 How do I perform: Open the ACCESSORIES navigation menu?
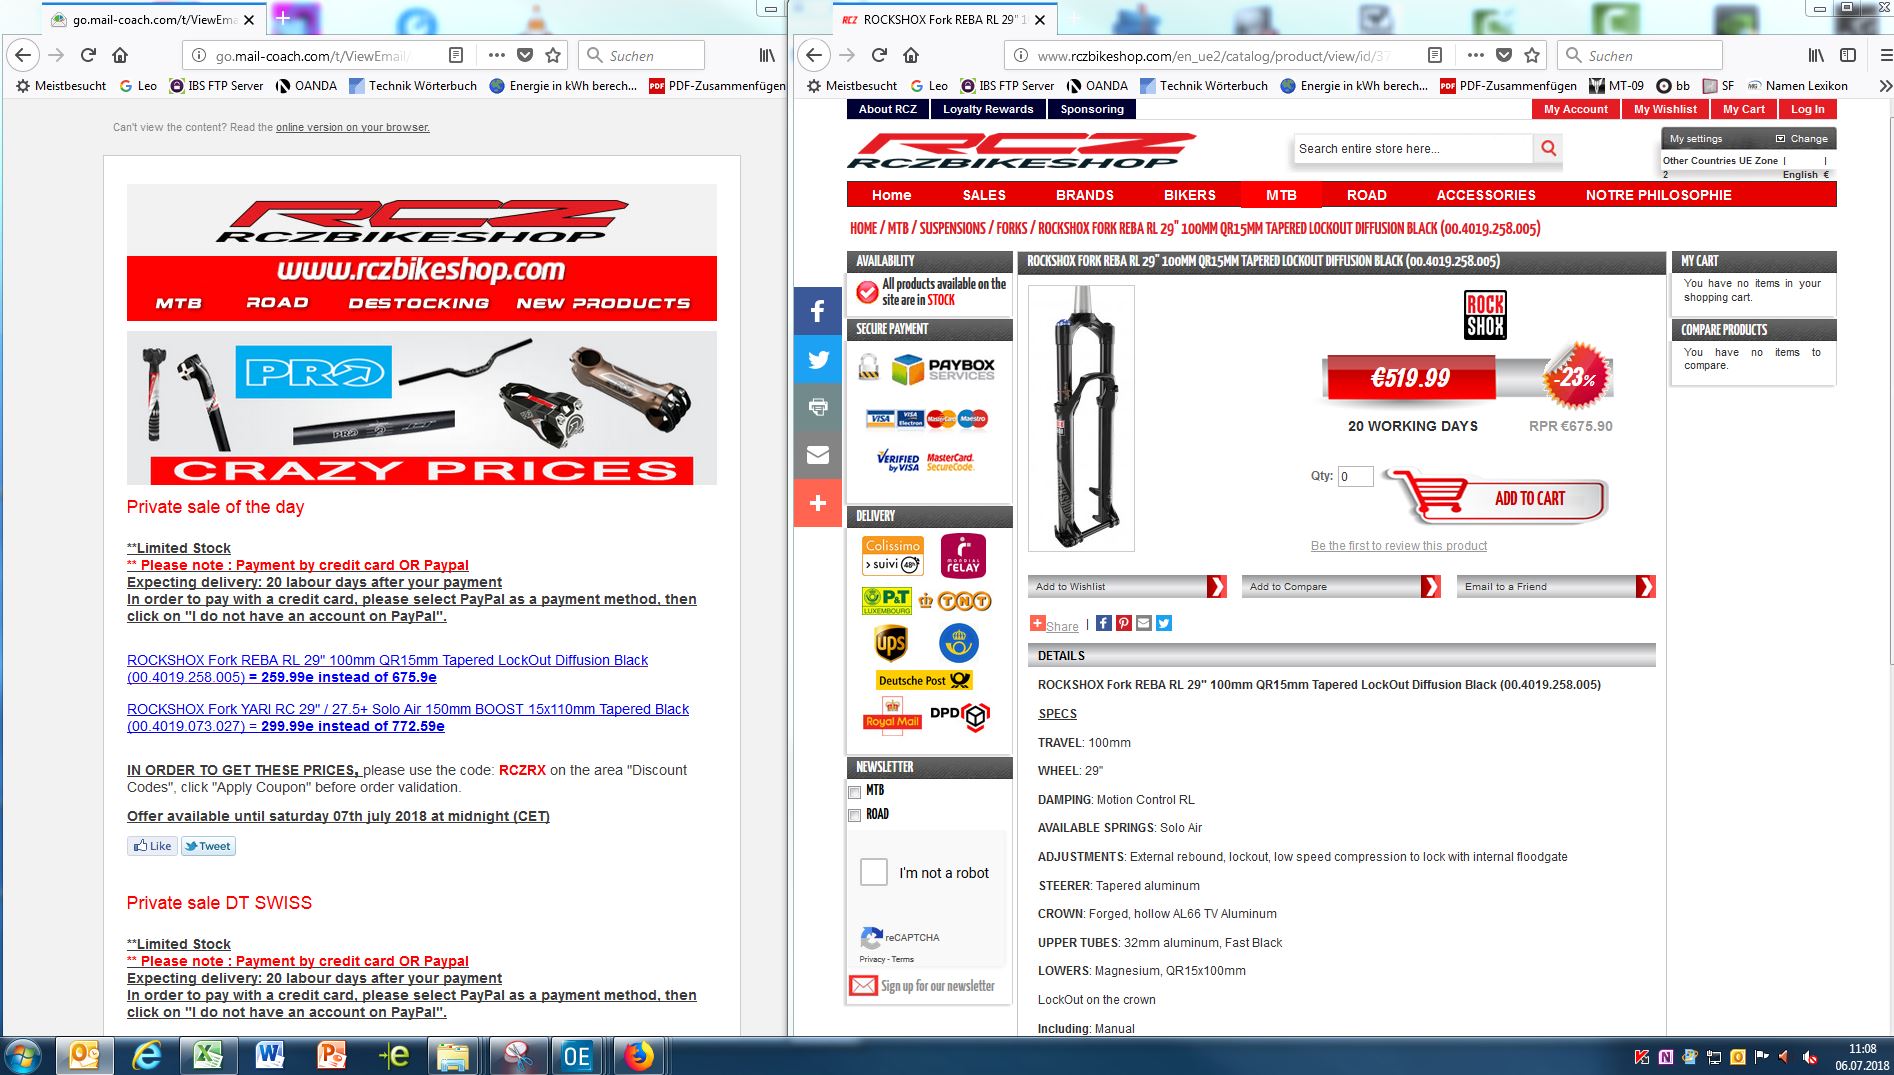[1486, 195]
